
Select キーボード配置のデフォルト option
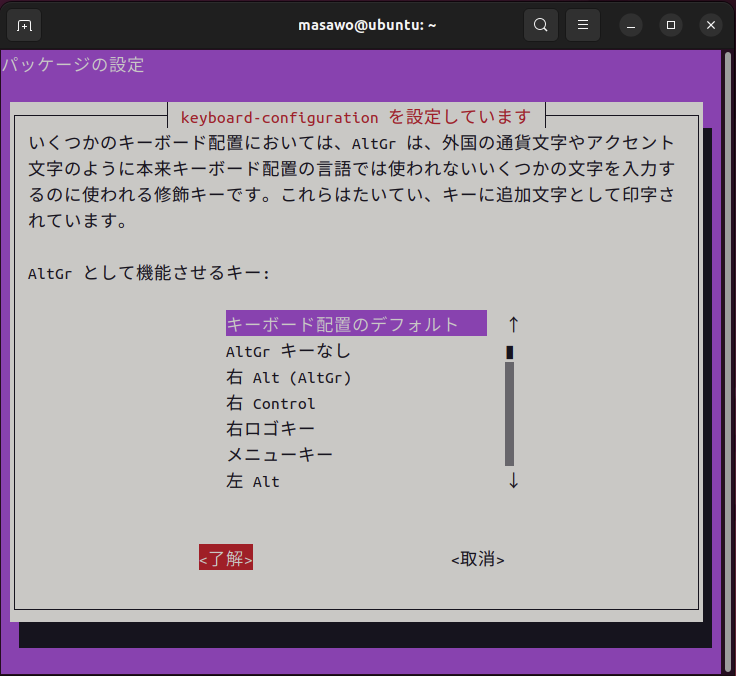(x=356, y=323)
